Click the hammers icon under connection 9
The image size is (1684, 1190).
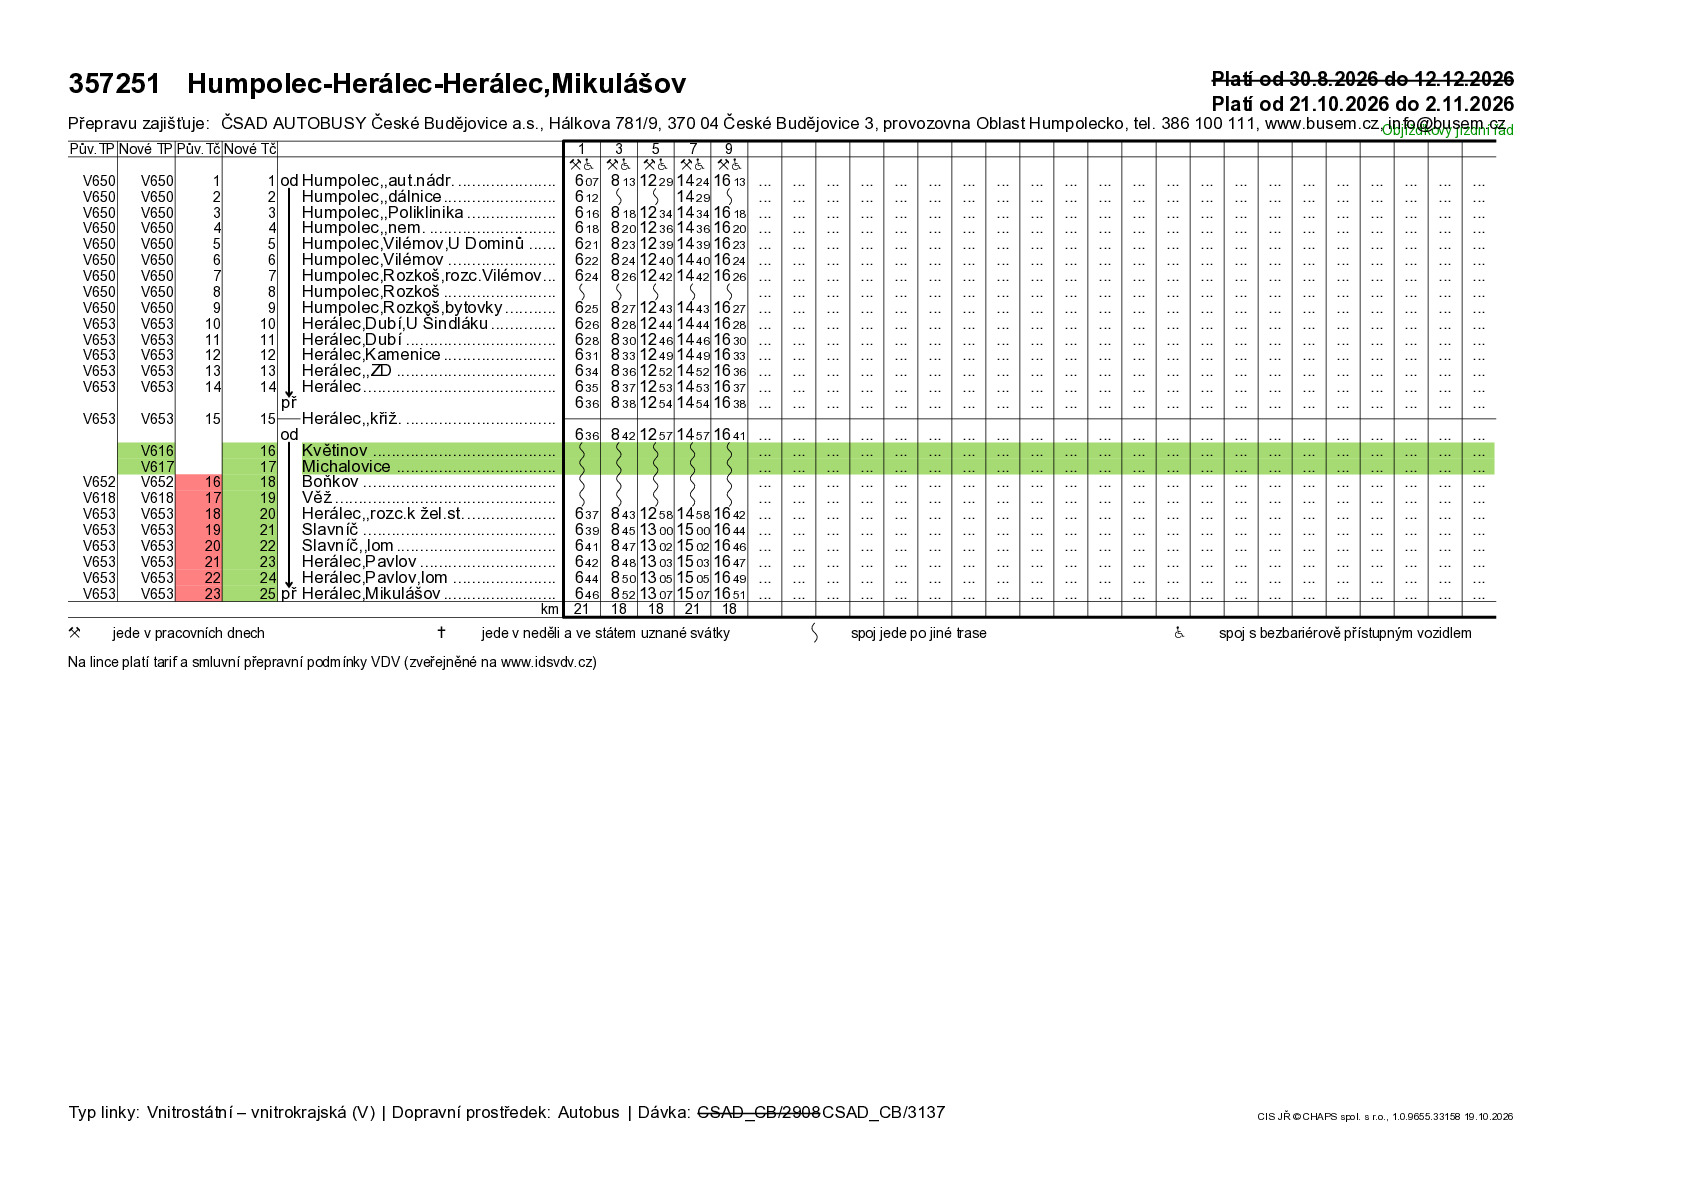[x=723, y=165]
